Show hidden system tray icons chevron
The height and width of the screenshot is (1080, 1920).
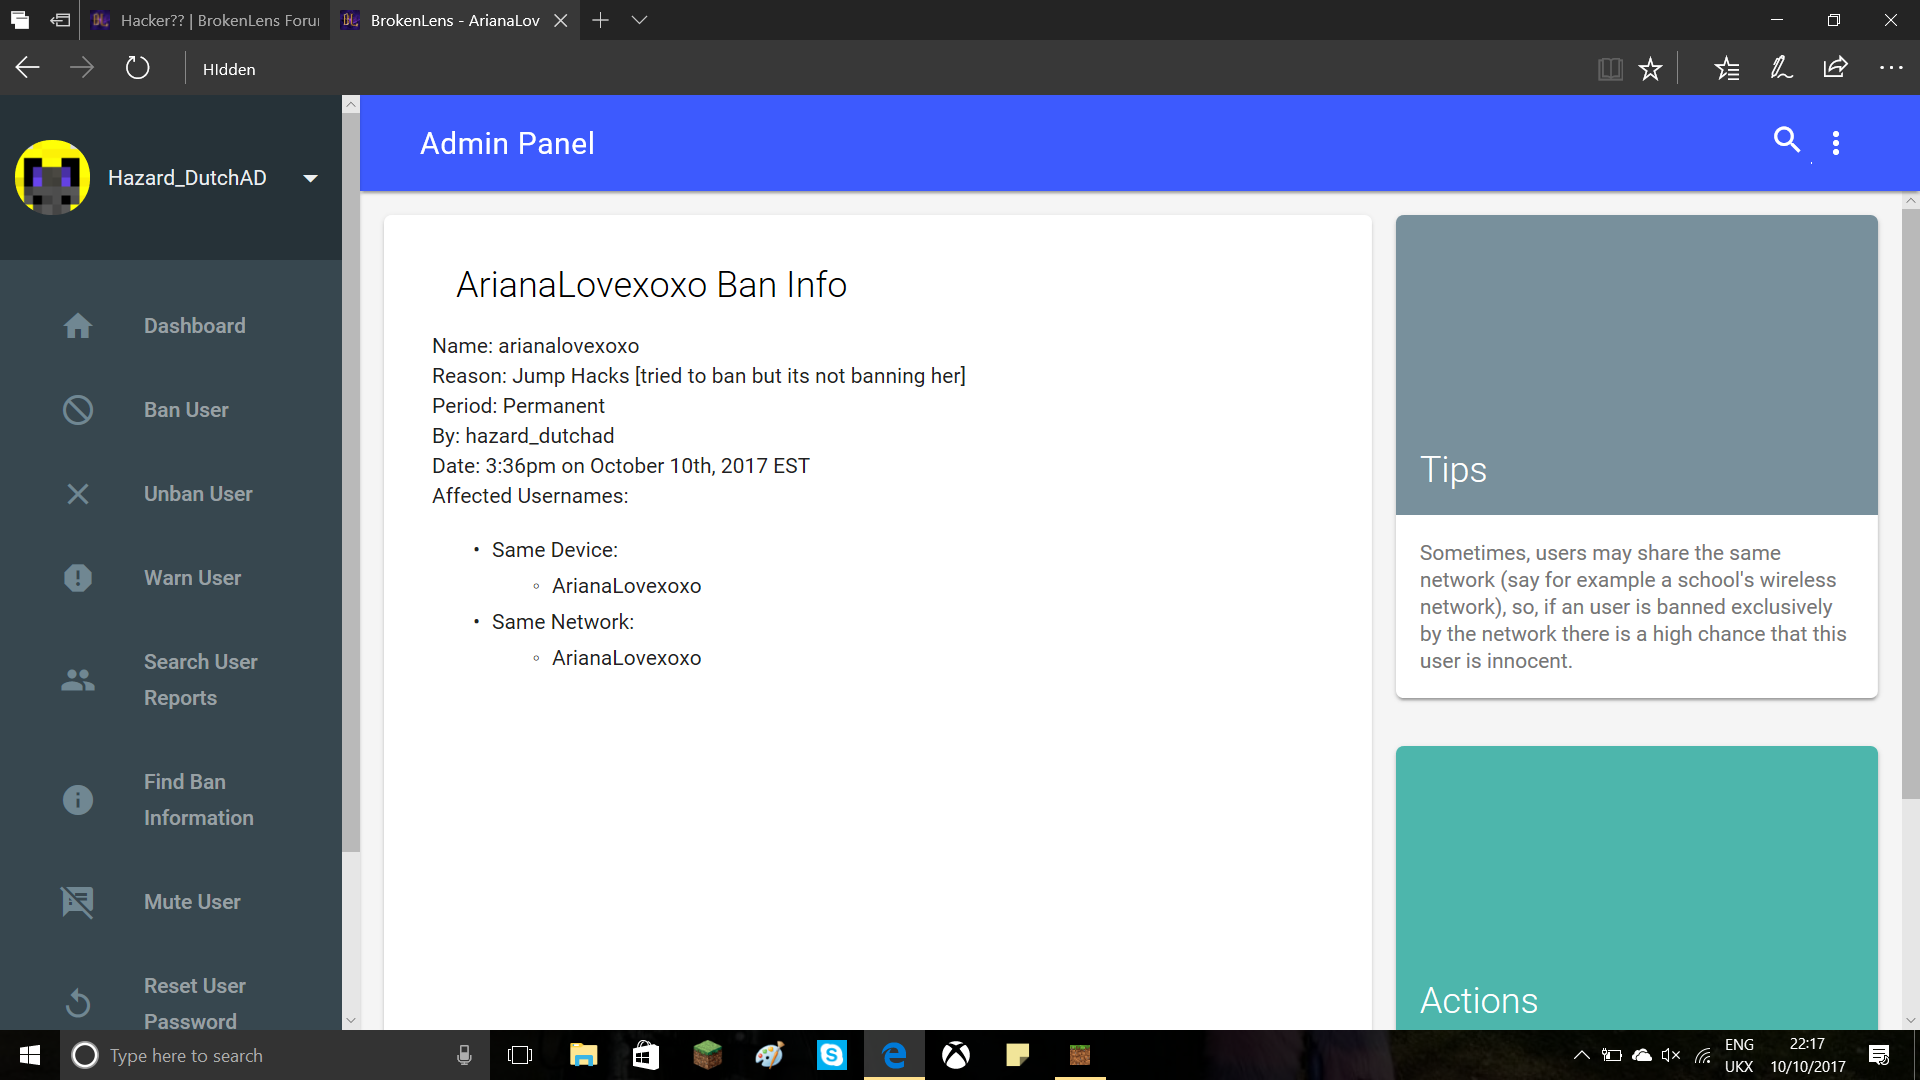pyautogui.click(x=1582, y=1055)
